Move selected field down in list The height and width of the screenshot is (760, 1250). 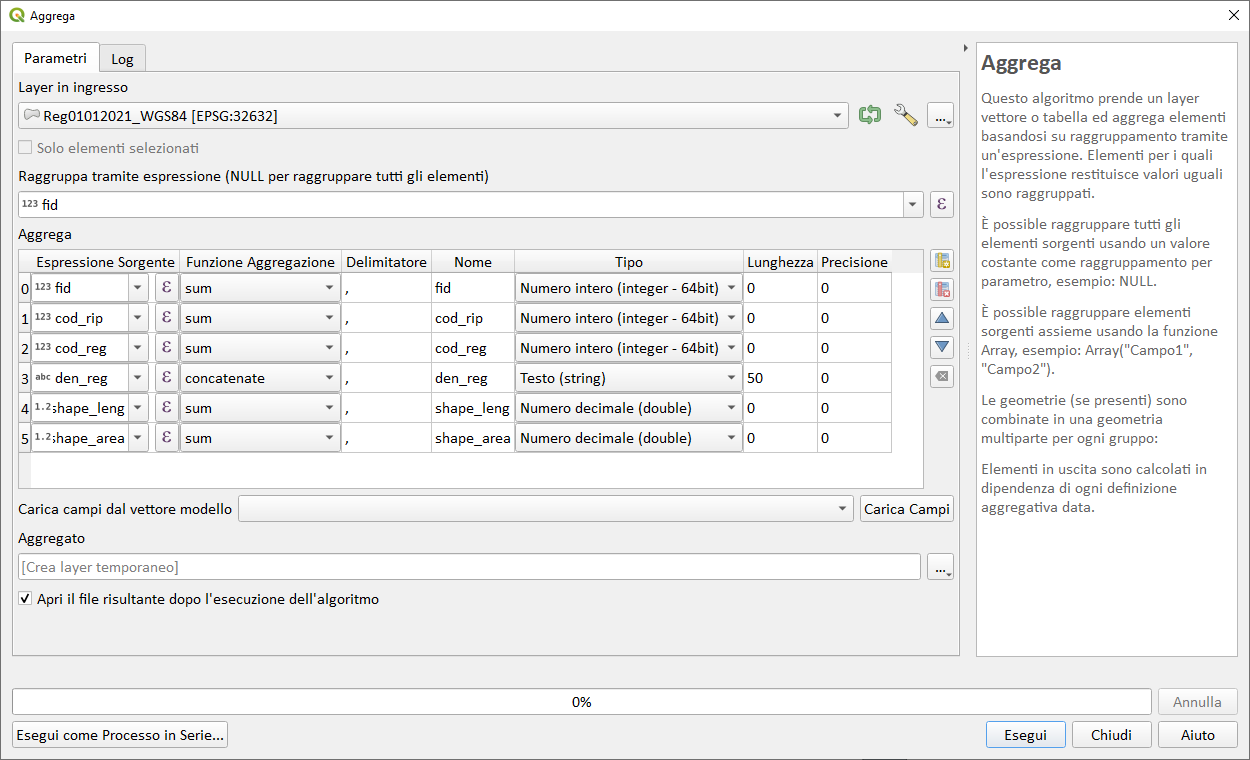point(941,347)
